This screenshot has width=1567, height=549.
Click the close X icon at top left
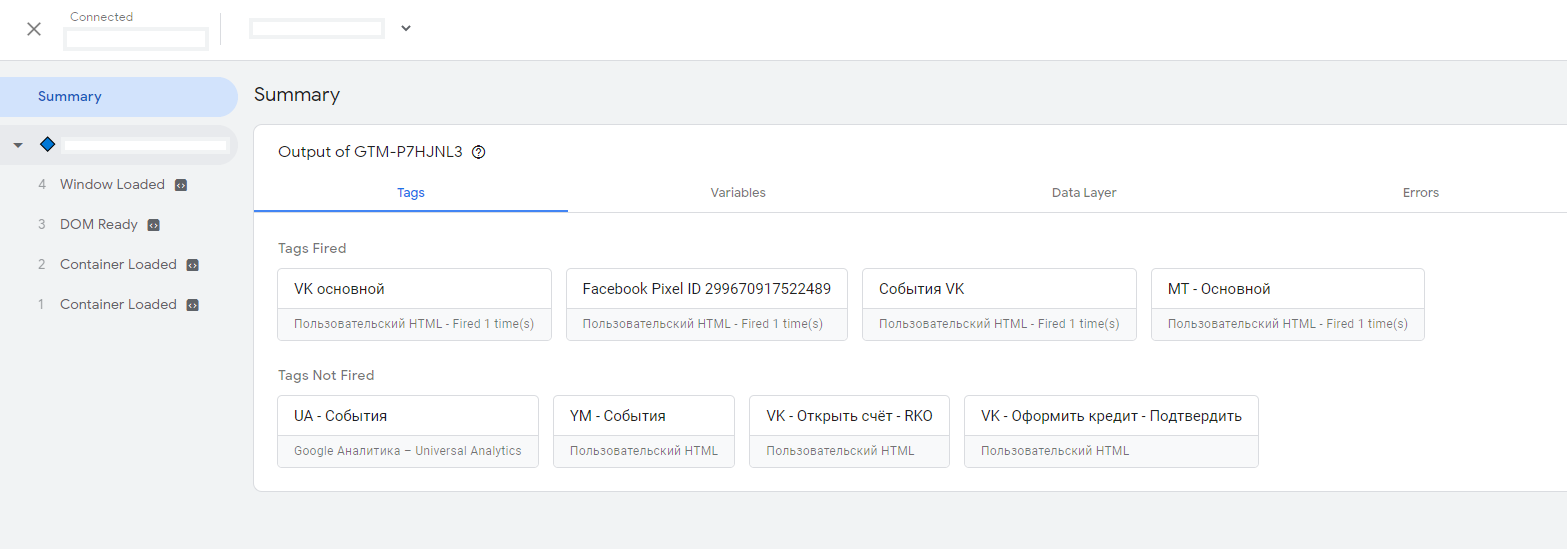click(x=34, y=29)
